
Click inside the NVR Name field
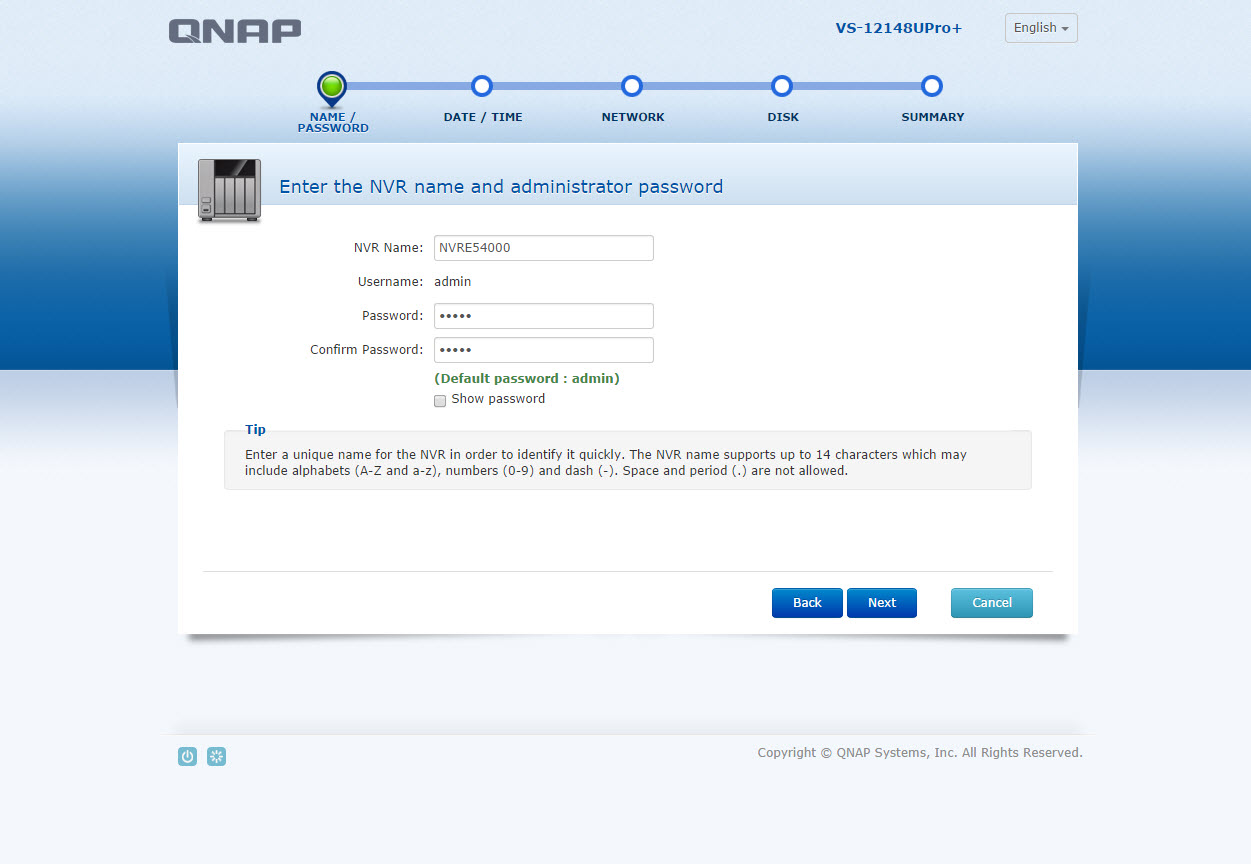tap(543, 247)
